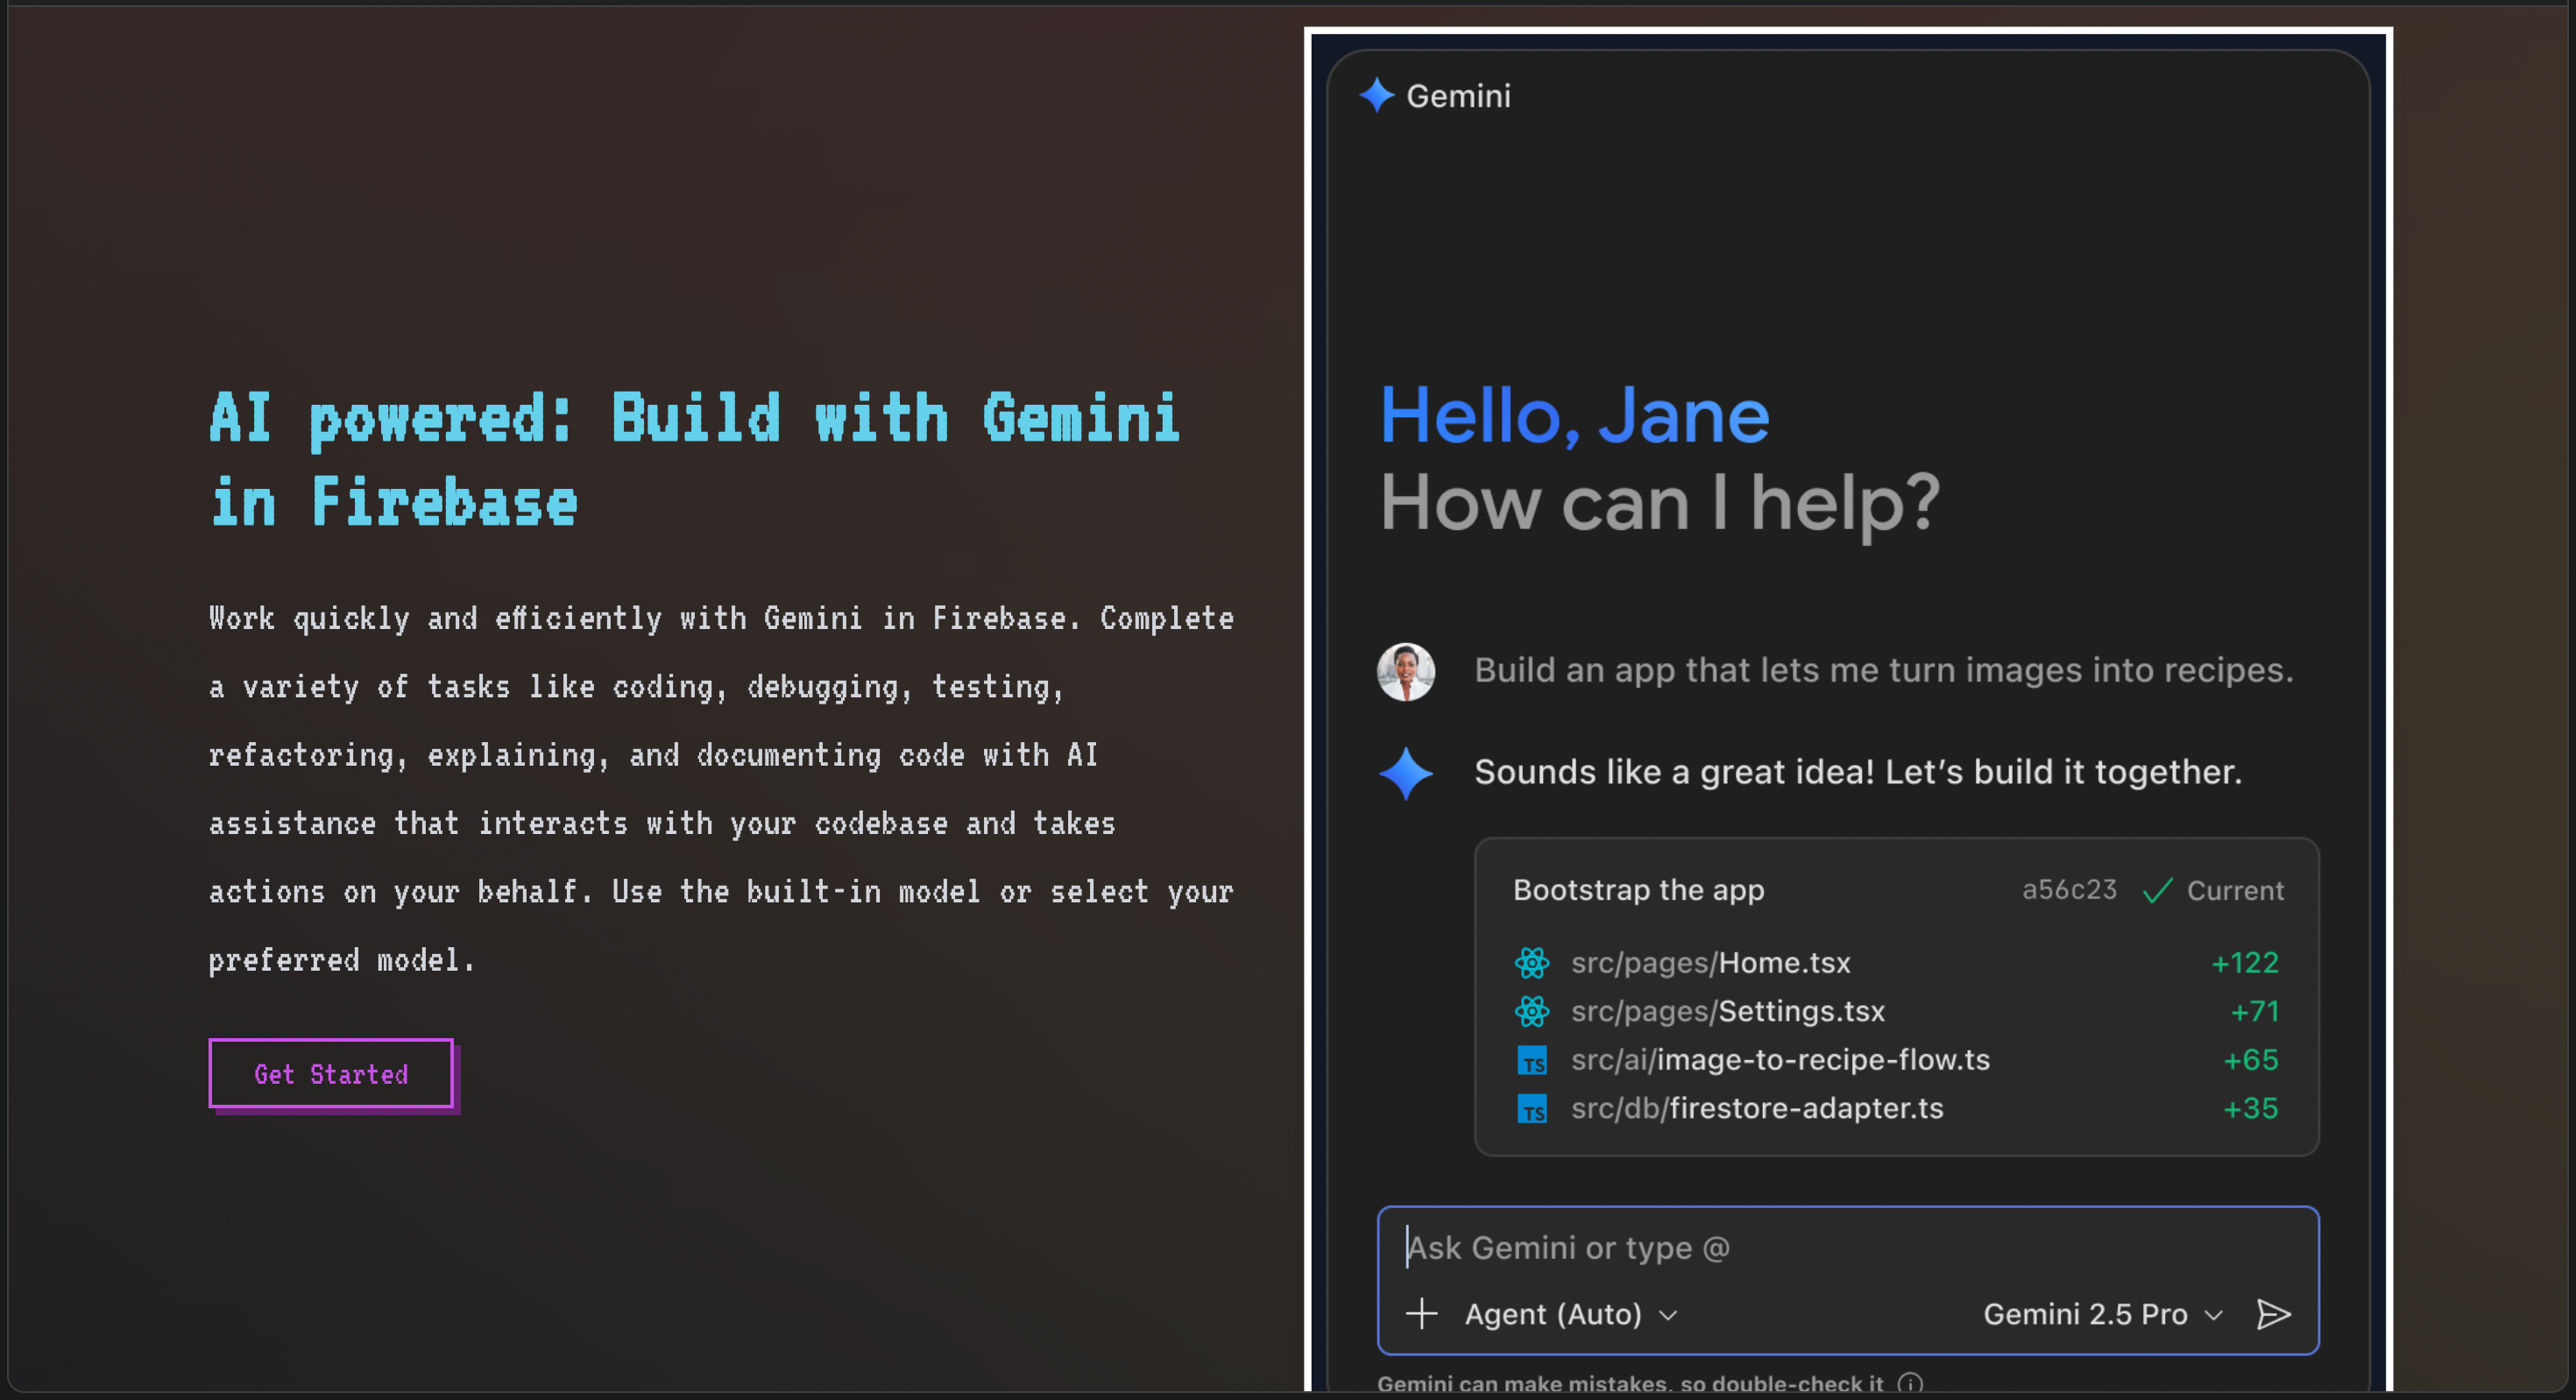
Task: Click TypeScript icon beside image-to-recipe-flow.ts
Action: tap(1531, 1060)
